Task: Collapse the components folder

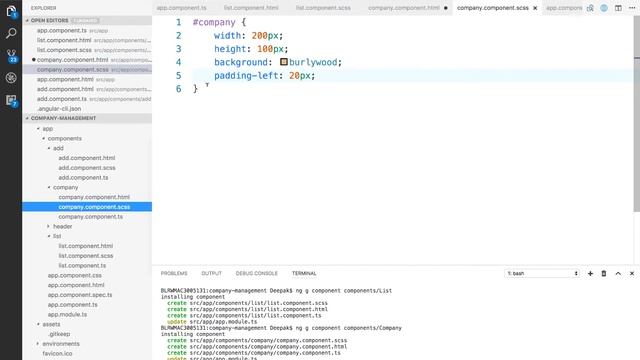Action: 44,138
